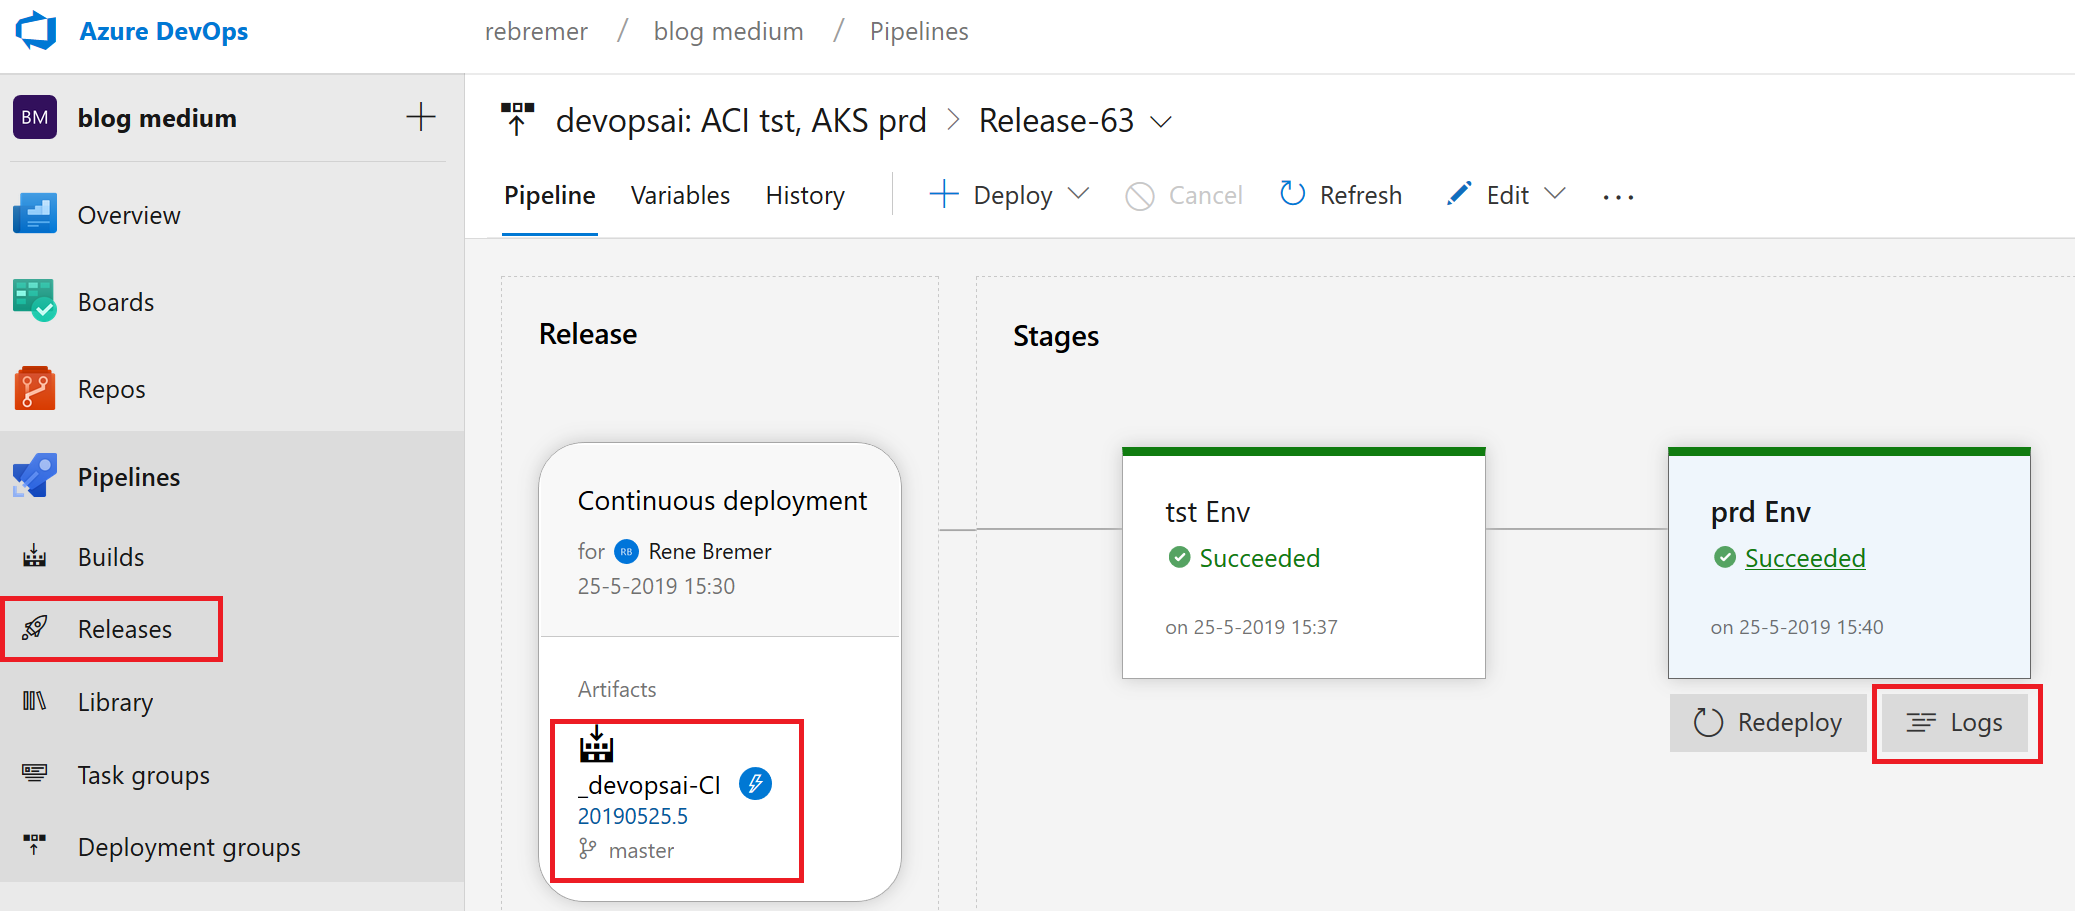Click the Logs button under prd Env
The width and height of the screenshot is (2075, 911).
(1955, 723)
